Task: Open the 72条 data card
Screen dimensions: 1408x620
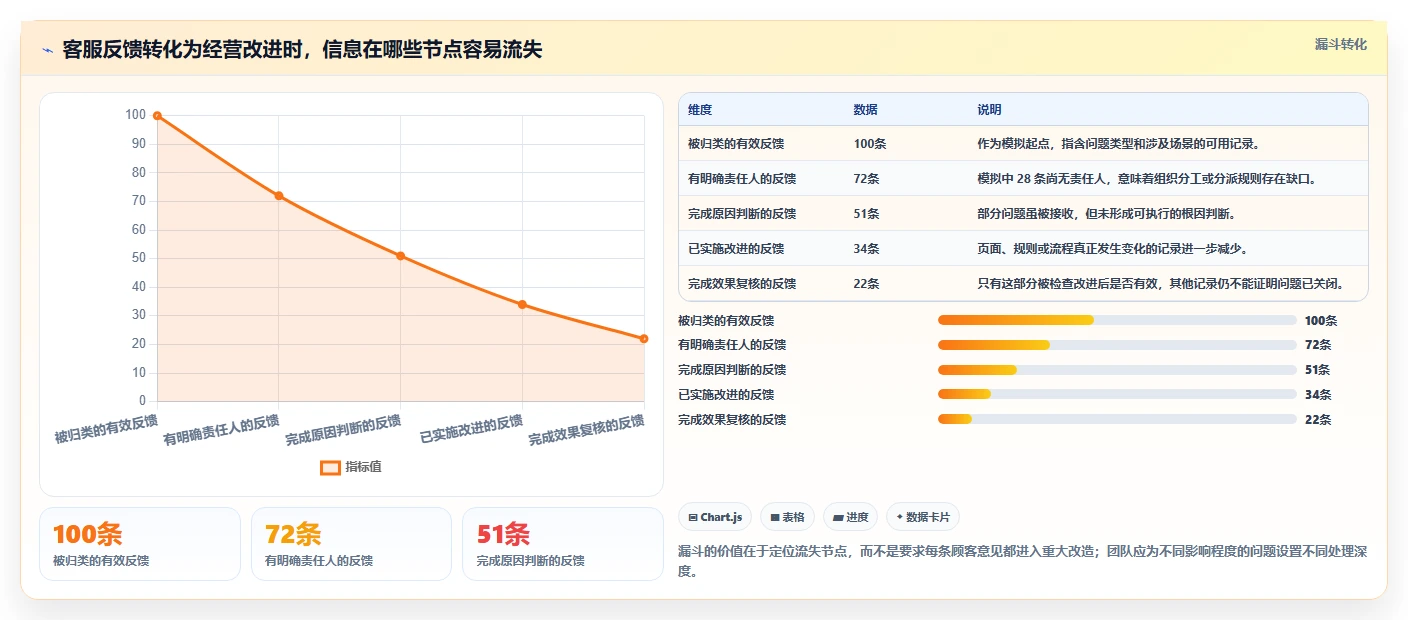Action: click(352, 544)
